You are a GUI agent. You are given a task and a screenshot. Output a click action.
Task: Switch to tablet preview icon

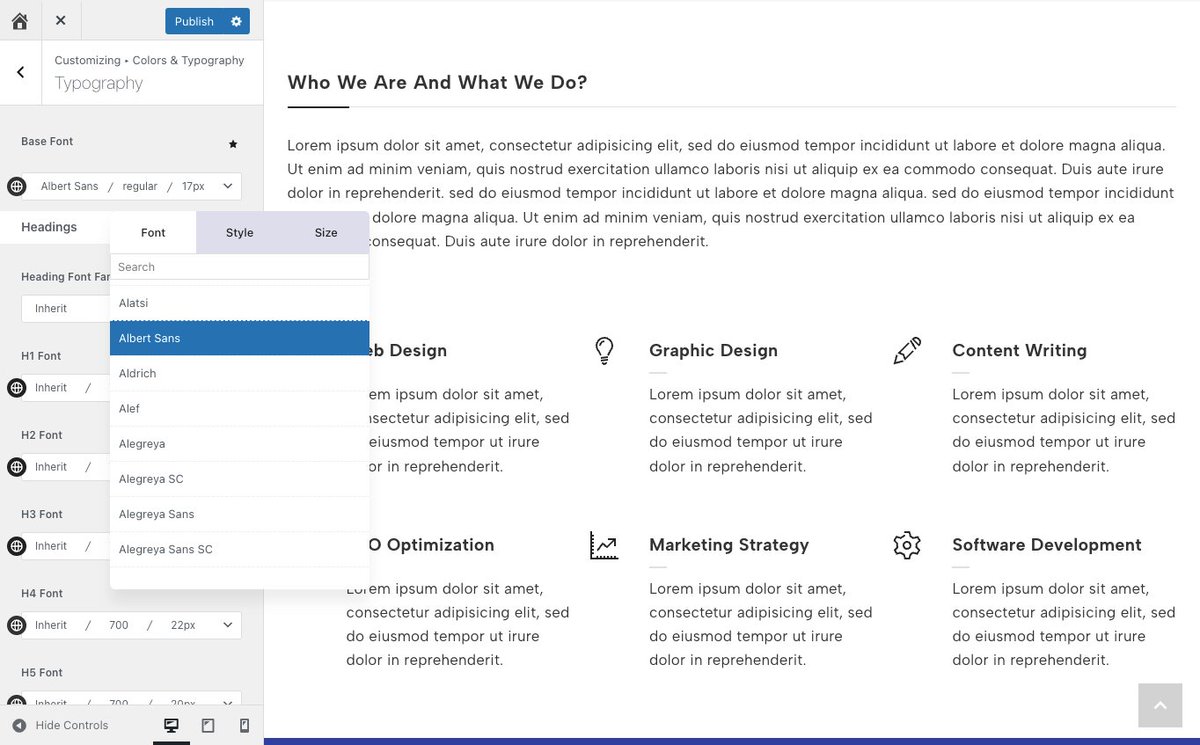tap(208, 725)
